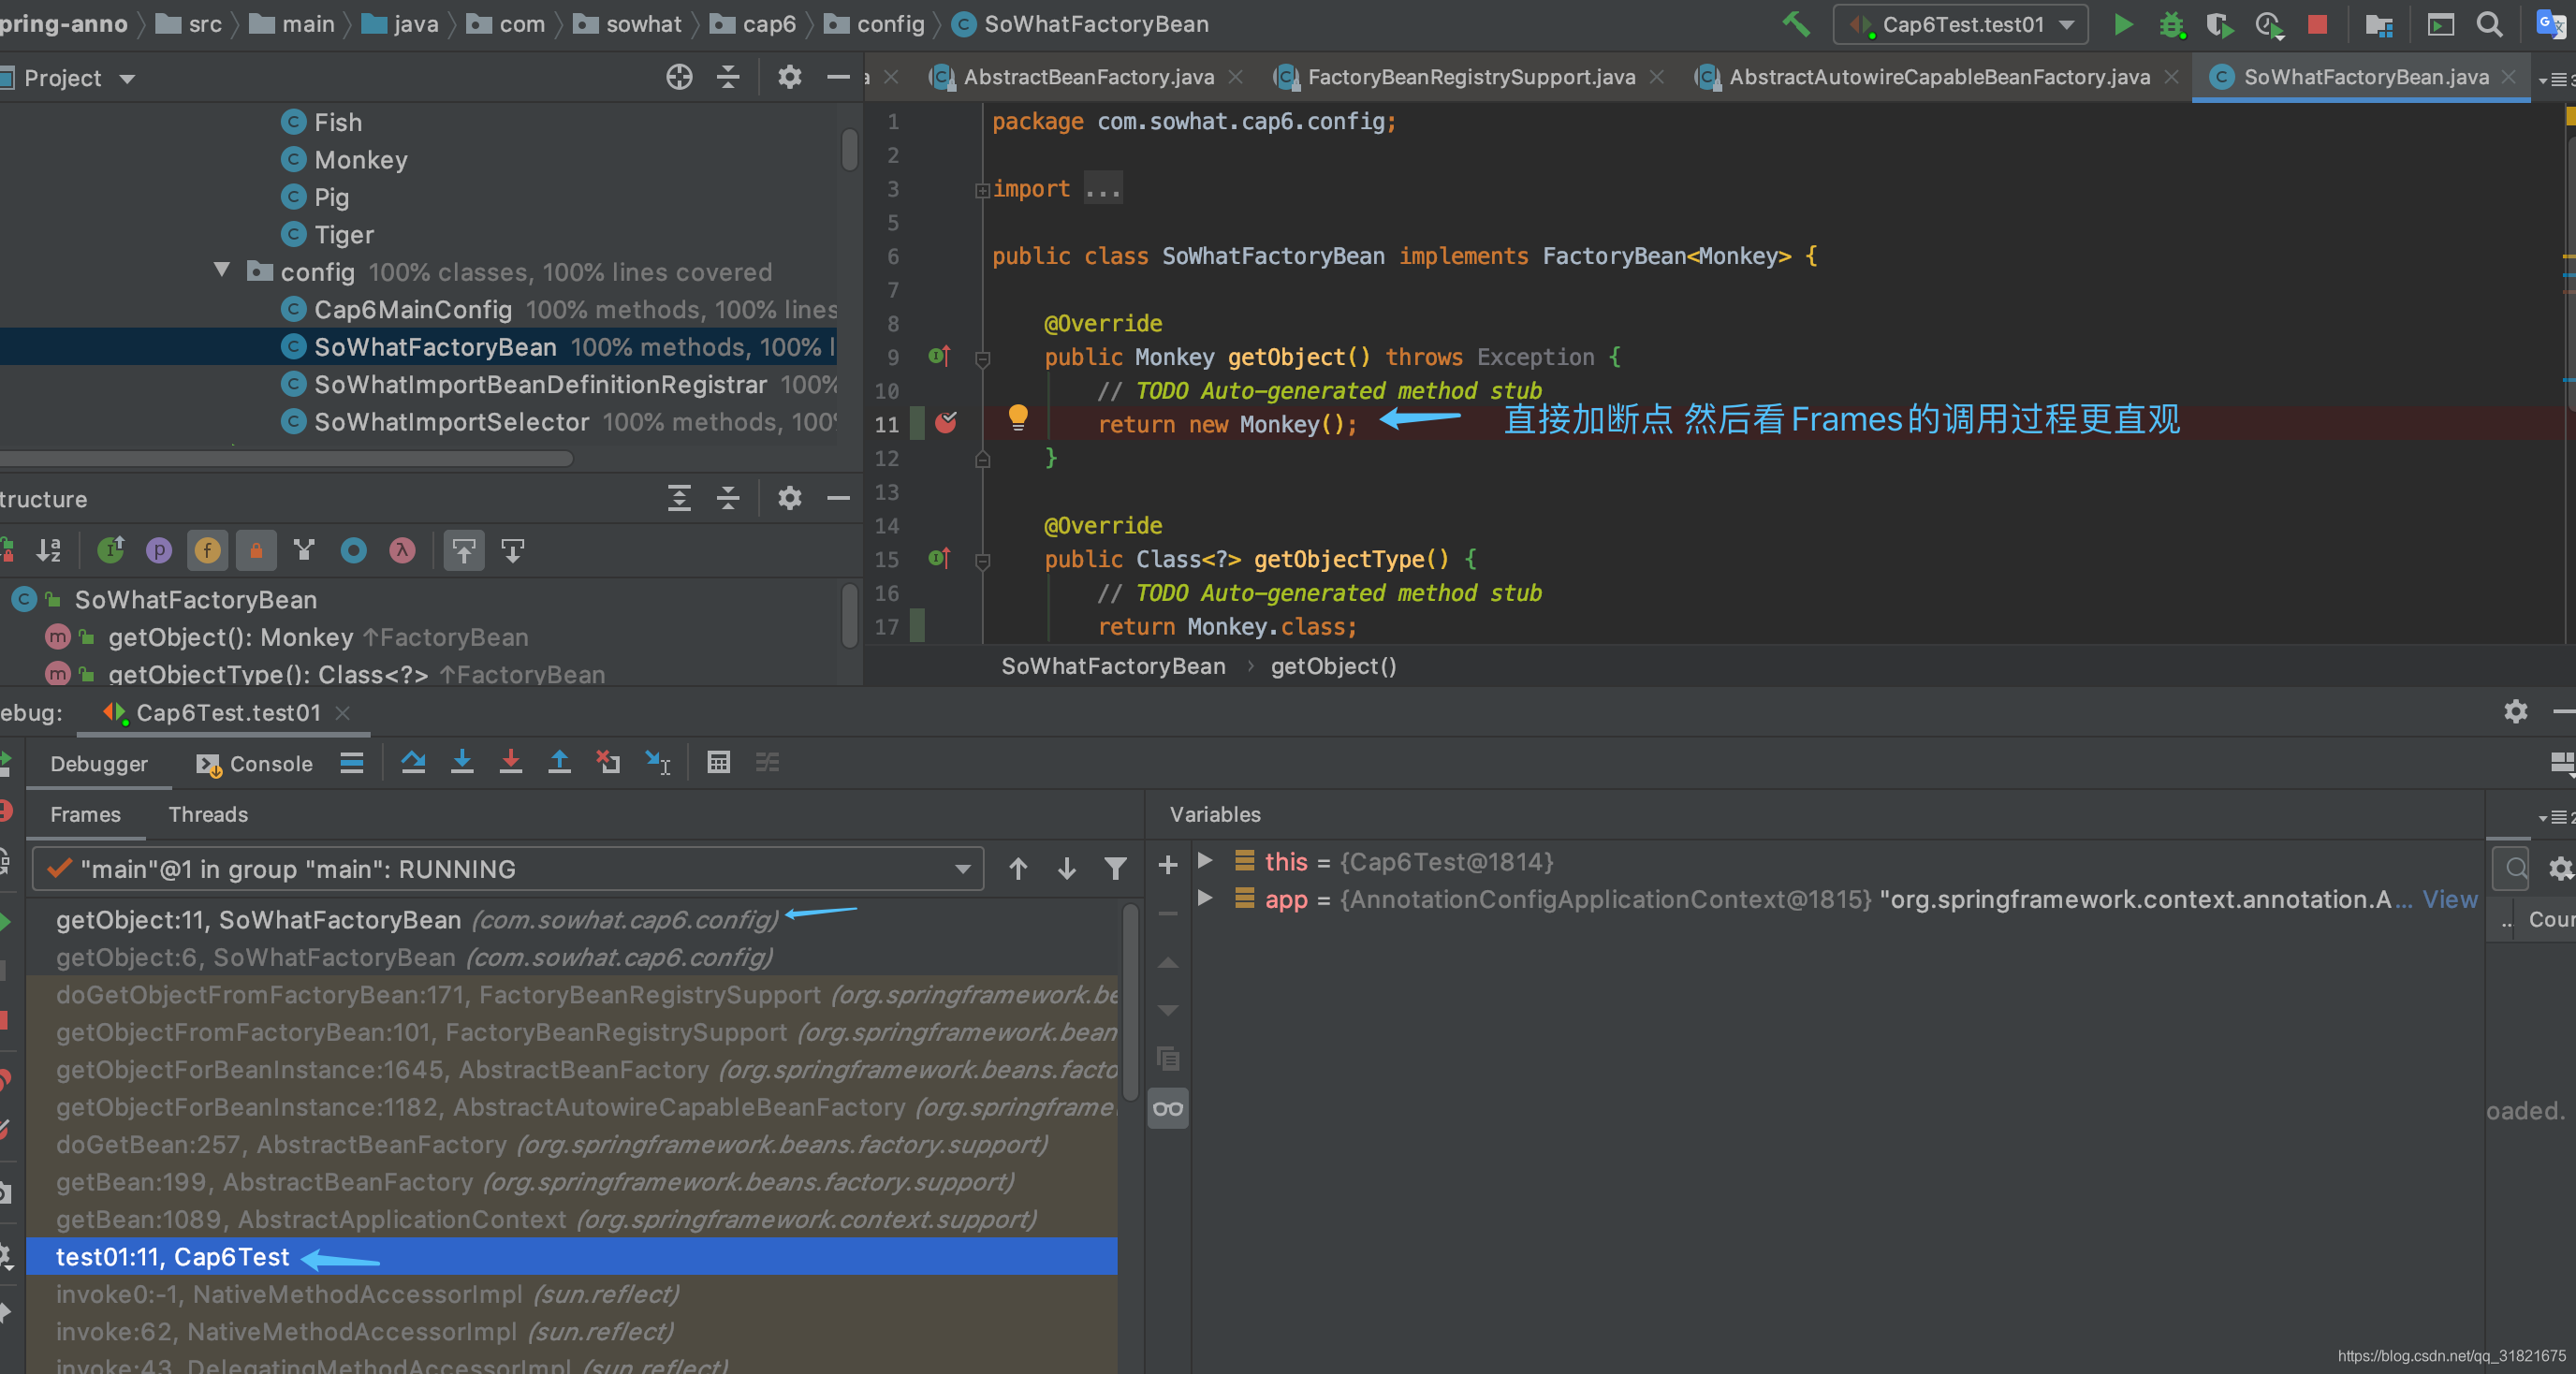Click the Step Over icon in debugger toolbar
The width and height of the screenshot is (2576, 1374).
click(x=416, y=761)
